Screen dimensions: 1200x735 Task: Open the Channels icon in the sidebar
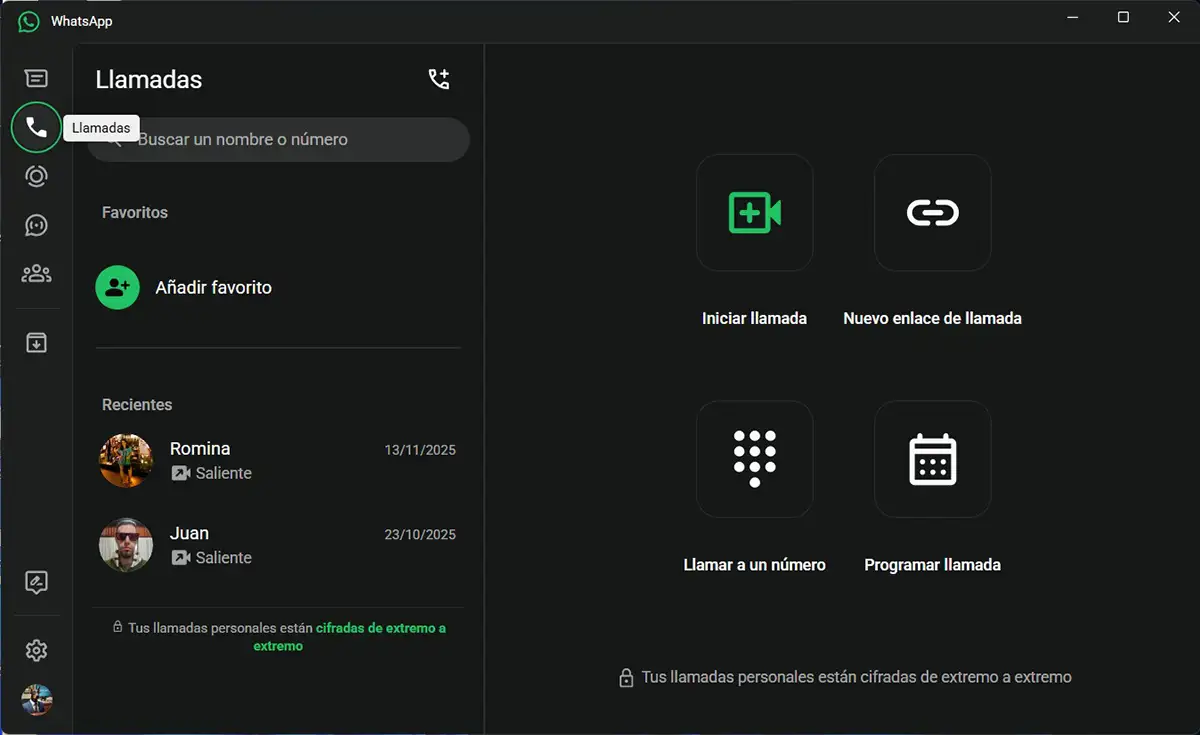(x=36, y=225)
